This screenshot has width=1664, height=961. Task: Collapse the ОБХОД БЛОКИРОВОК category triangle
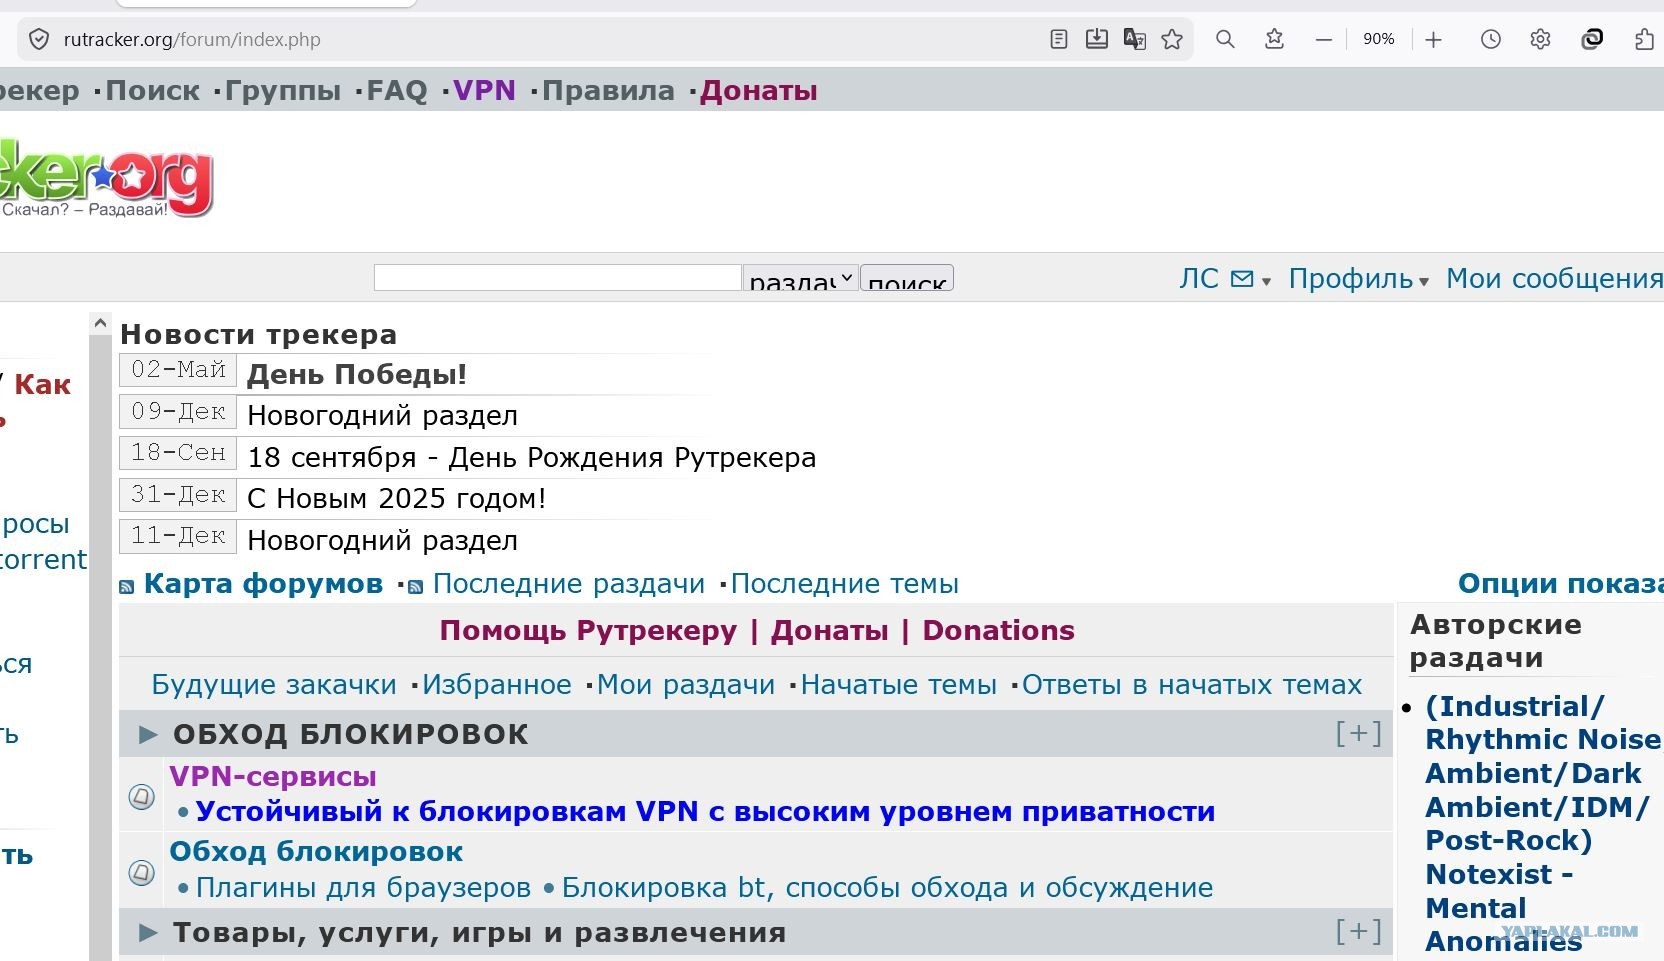coord(148,735)
